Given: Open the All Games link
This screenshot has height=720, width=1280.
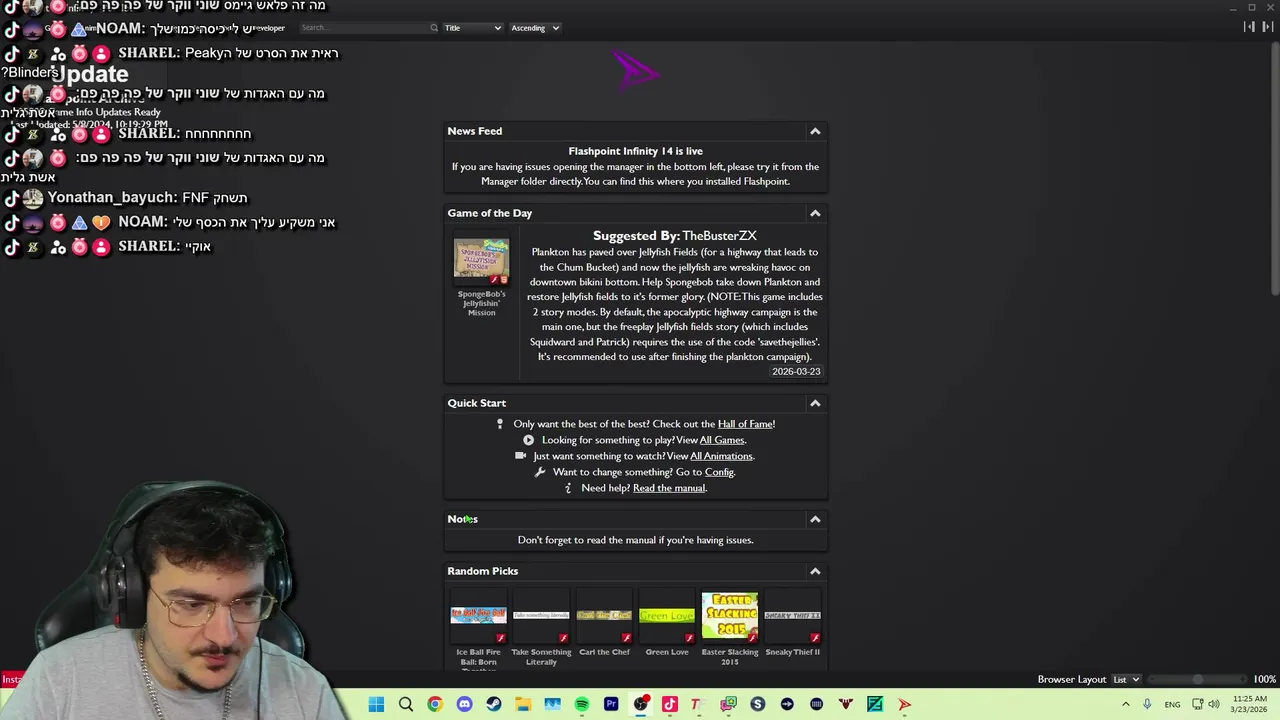Looking at the screenshot, I should click(722, 440).
